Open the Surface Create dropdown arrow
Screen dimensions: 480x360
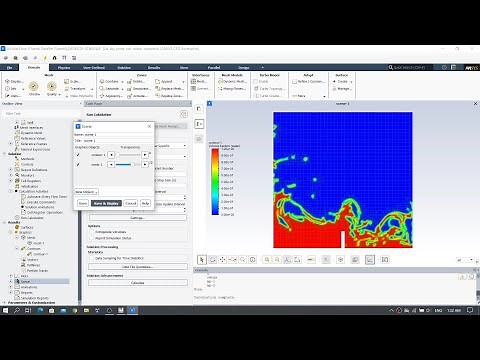(x=351, y=82)
